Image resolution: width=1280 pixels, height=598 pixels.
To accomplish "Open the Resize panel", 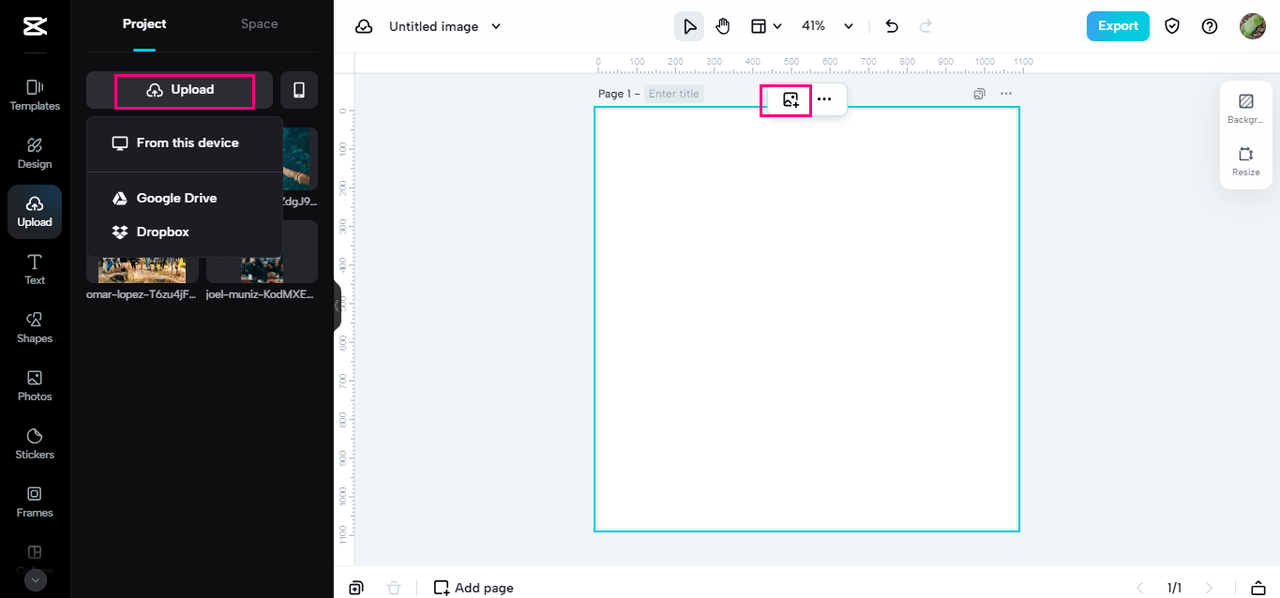I will click(1246, 162).
